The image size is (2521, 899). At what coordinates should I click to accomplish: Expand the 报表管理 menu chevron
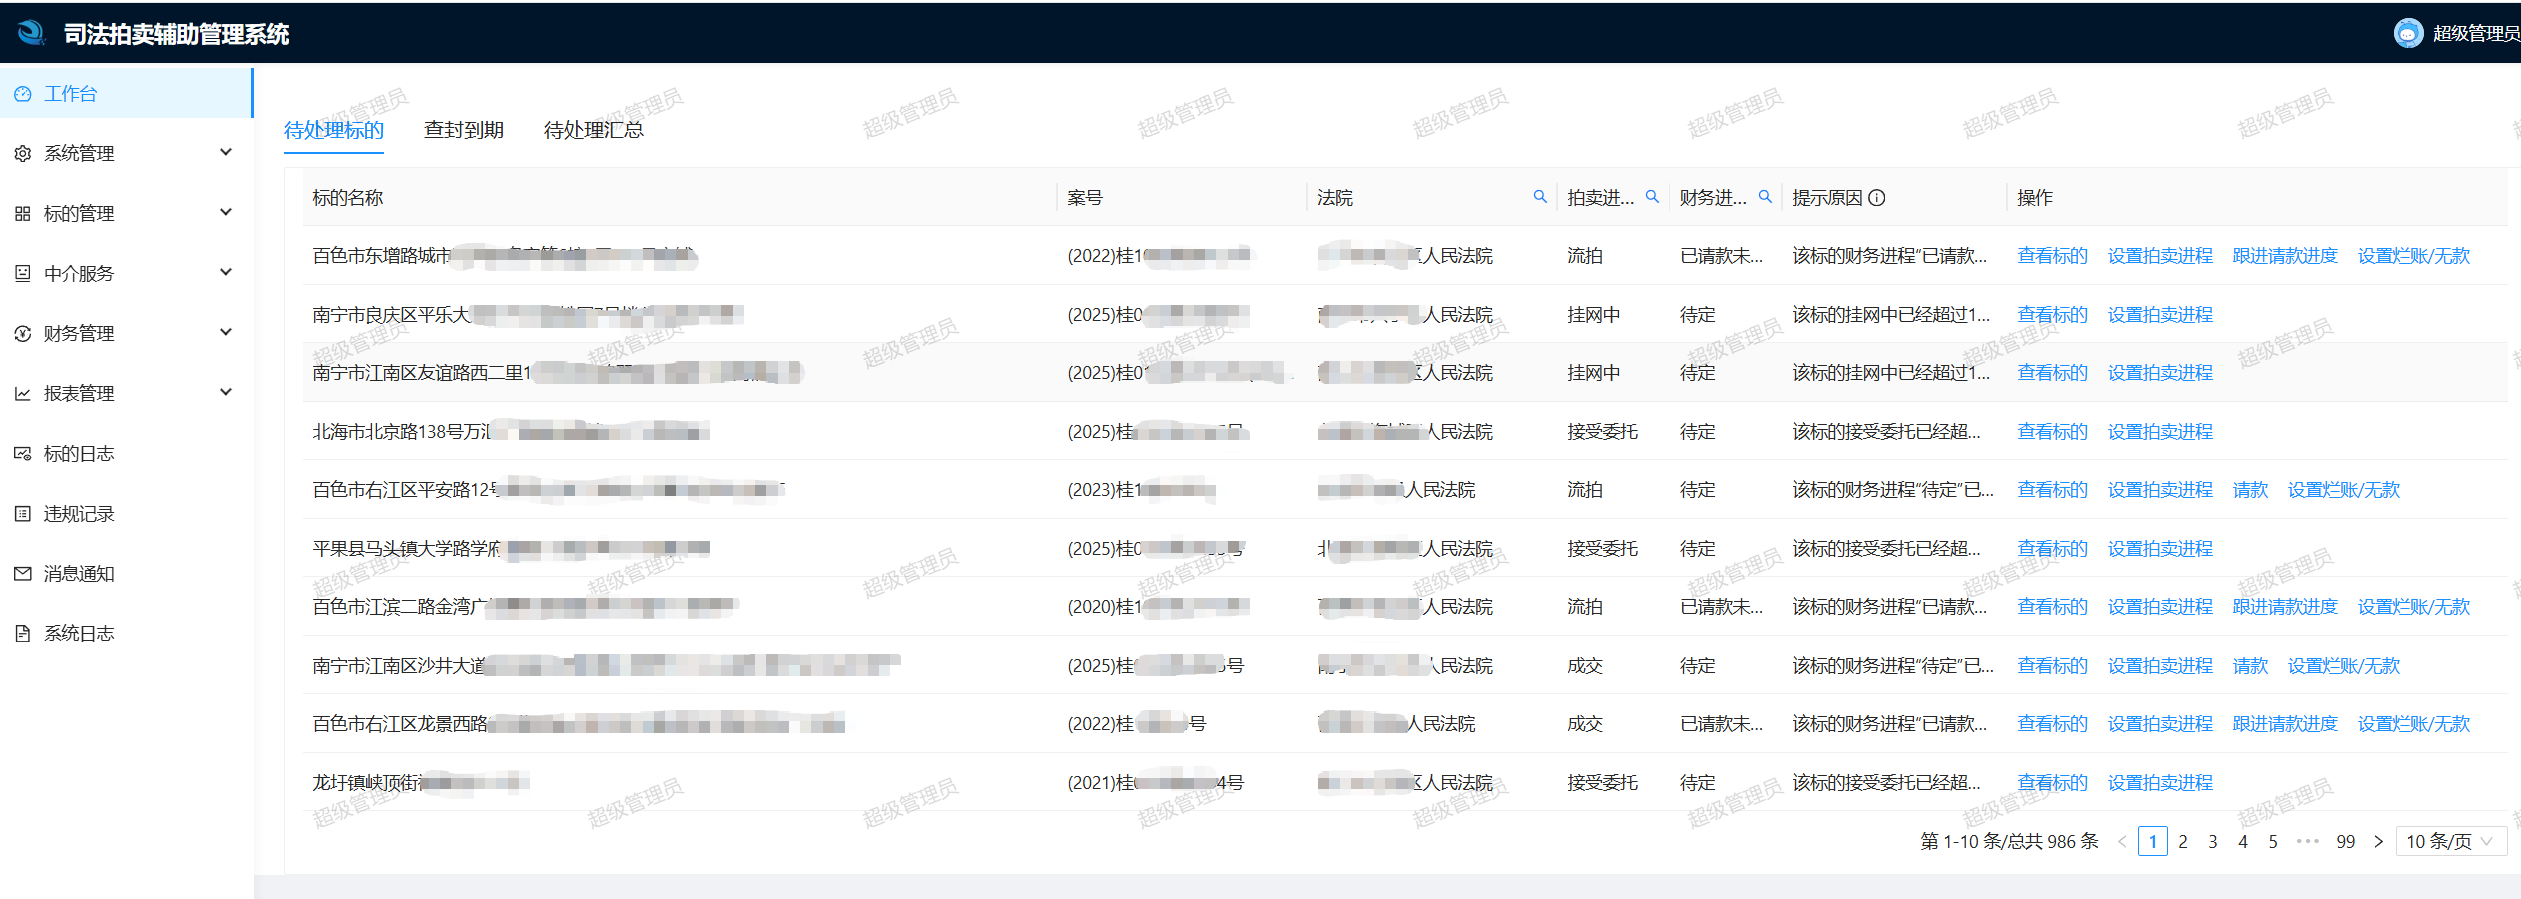(x=226, y=392)
